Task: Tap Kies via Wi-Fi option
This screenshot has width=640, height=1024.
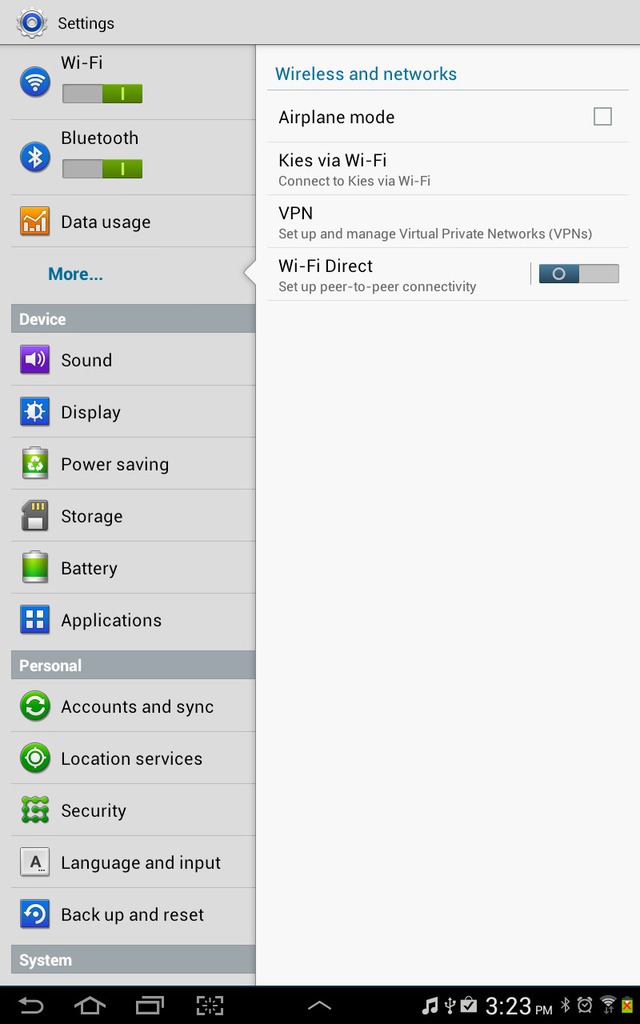Action: (447, 168)
